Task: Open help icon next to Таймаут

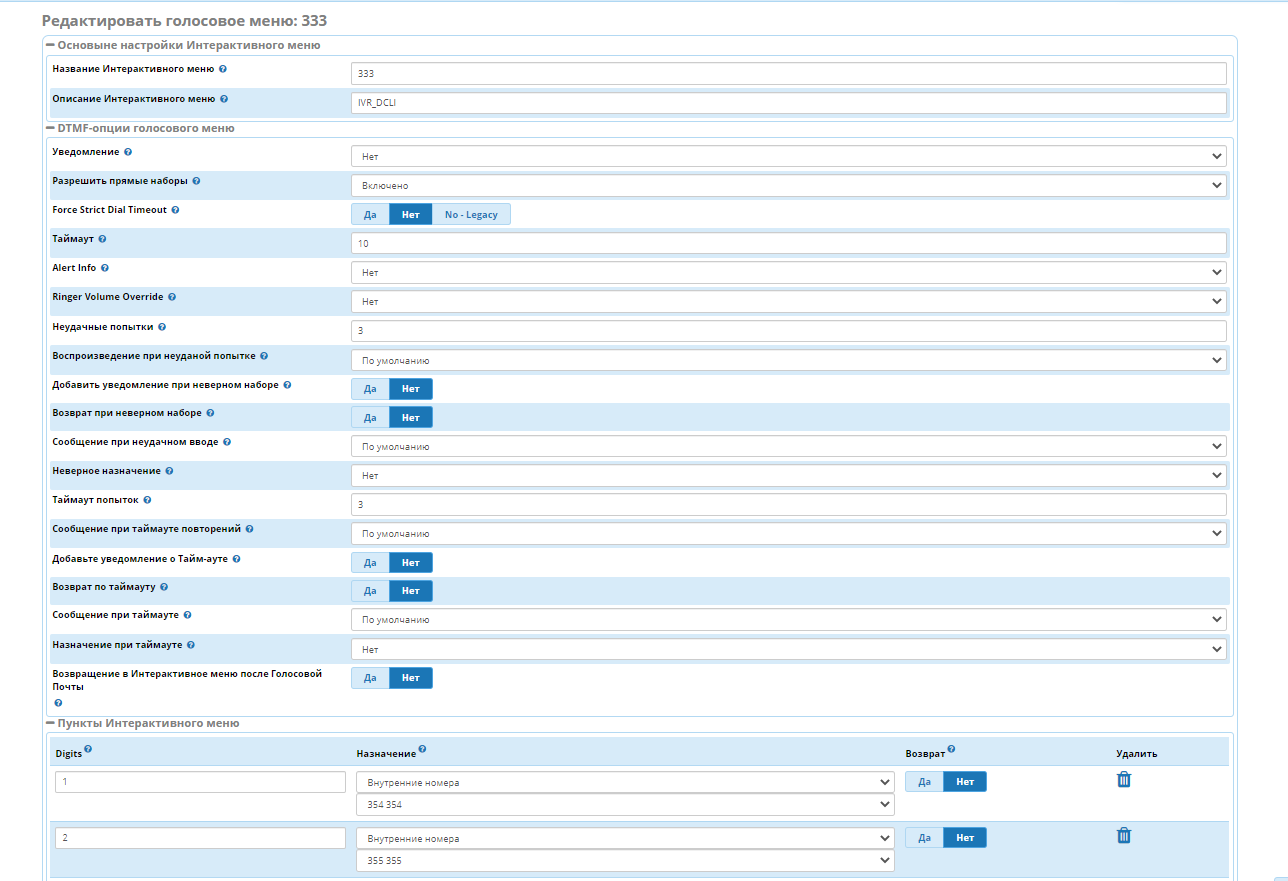Action: [x=102, y=239]
